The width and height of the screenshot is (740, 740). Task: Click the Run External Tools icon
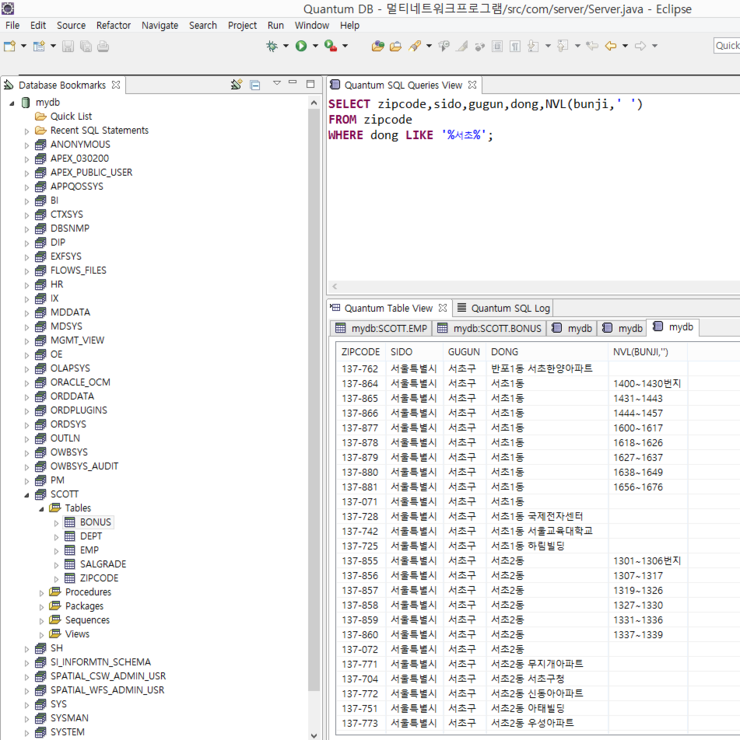pos(330,46)
